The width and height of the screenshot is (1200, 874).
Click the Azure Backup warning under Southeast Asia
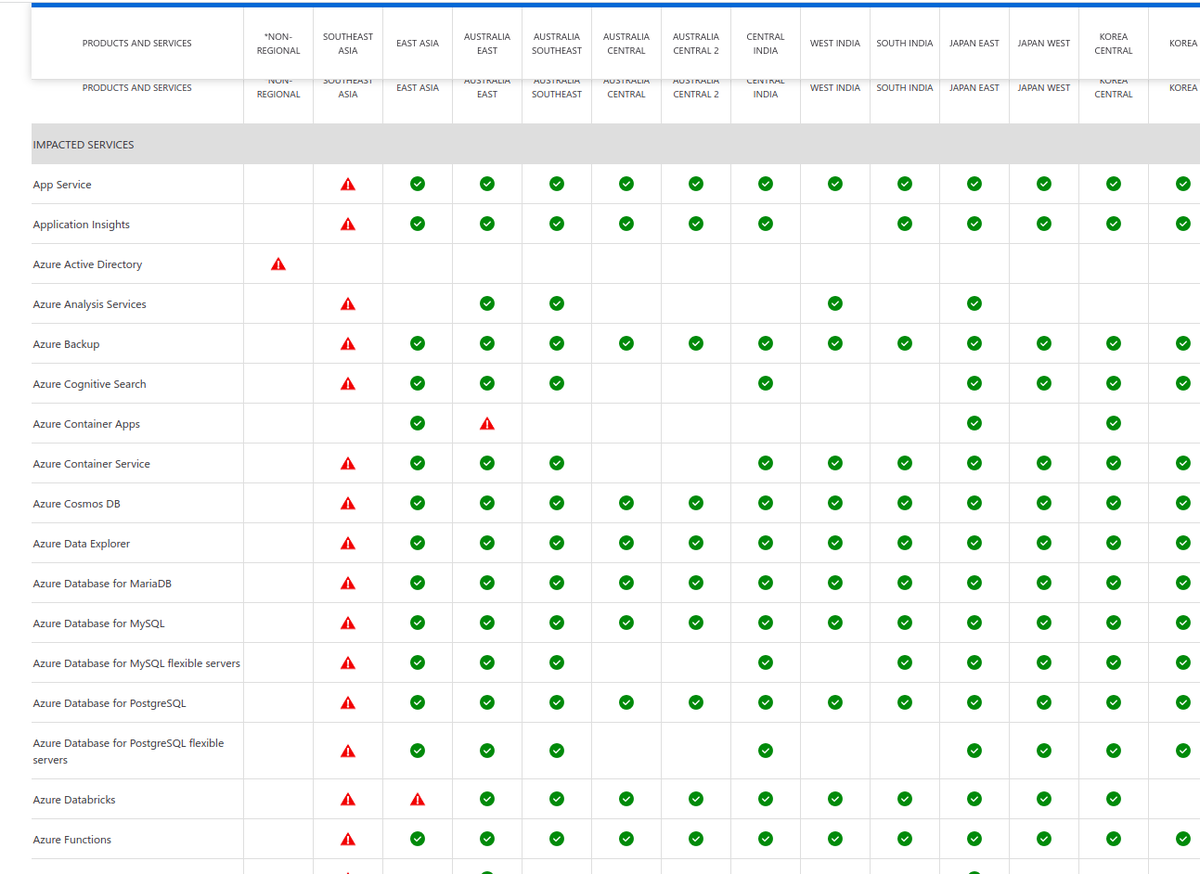(348, 344)
